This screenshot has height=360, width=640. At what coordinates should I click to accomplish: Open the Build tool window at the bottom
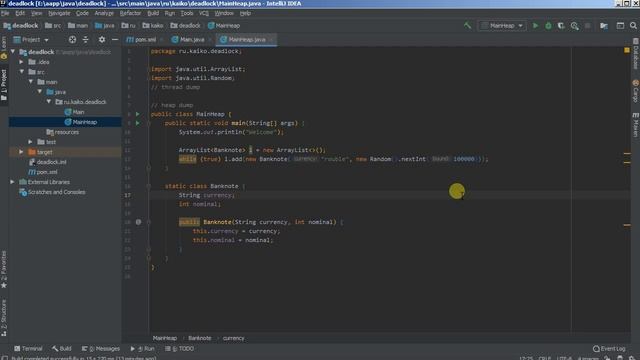[62, 349]
